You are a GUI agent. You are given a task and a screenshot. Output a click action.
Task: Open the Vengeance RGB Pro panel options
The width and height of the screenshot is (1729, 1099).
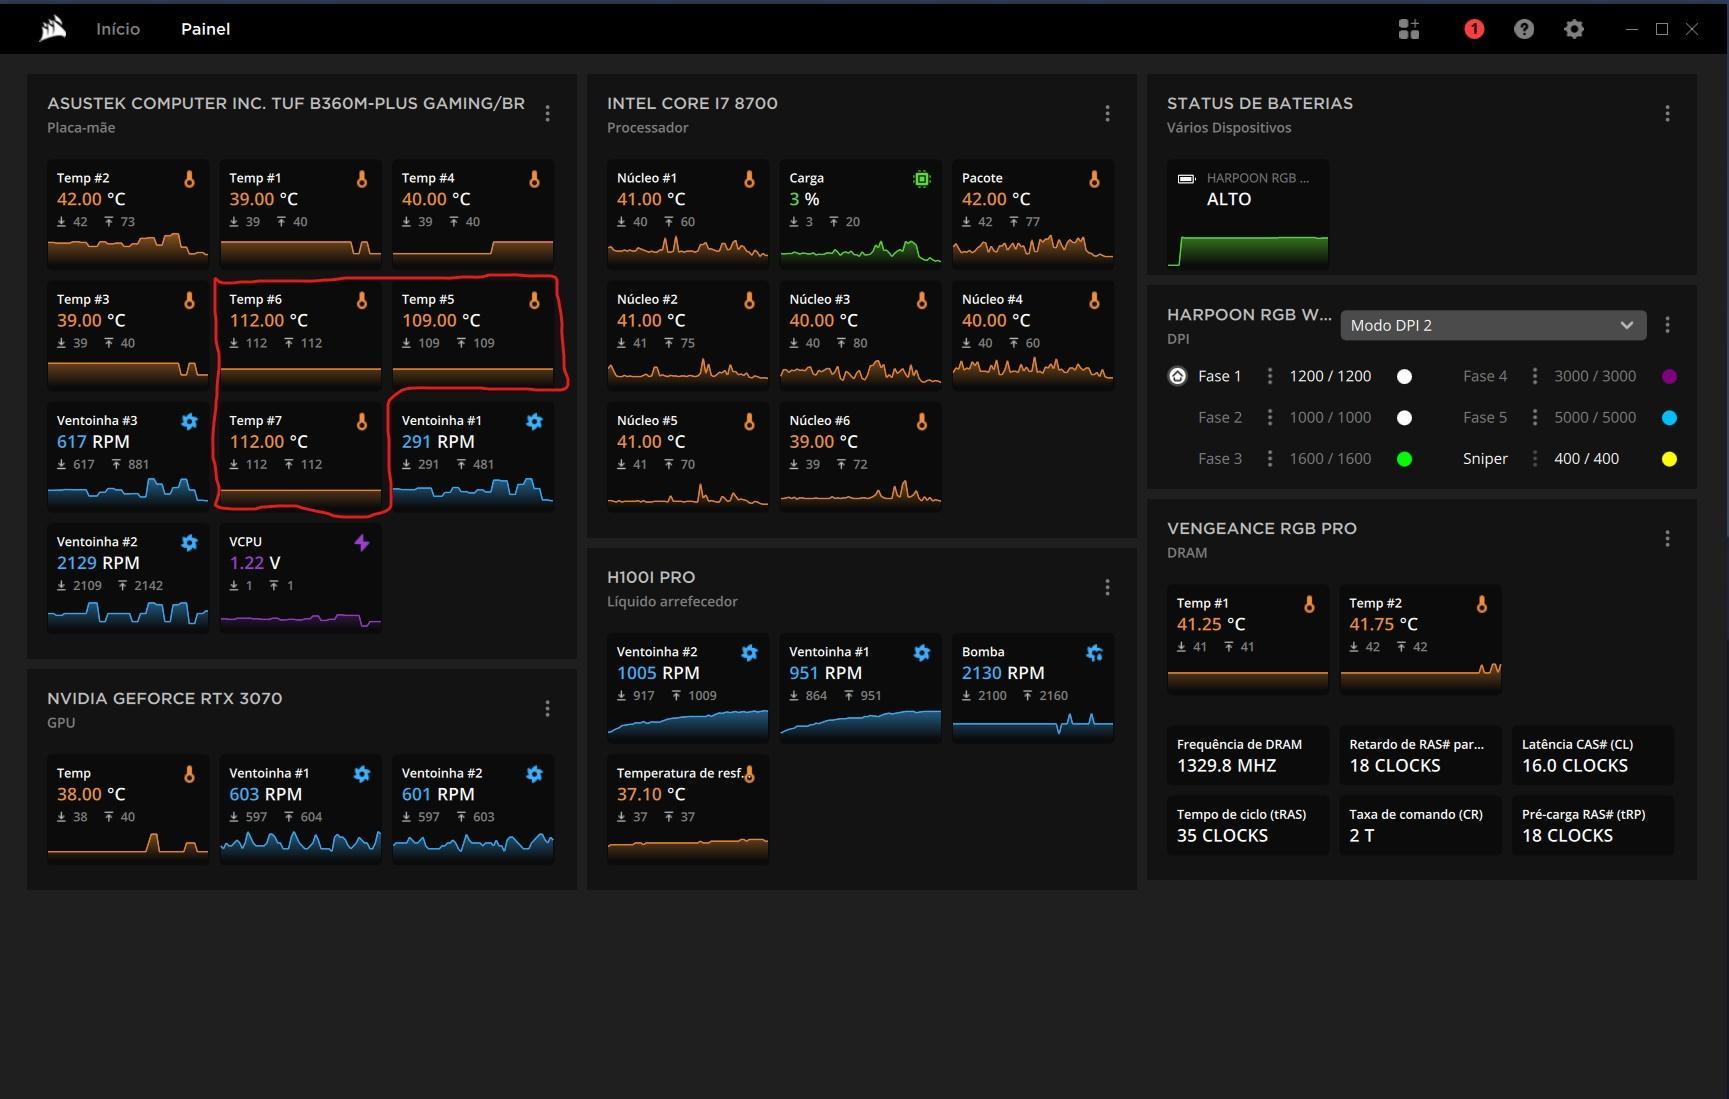(x=1667, y=539)
